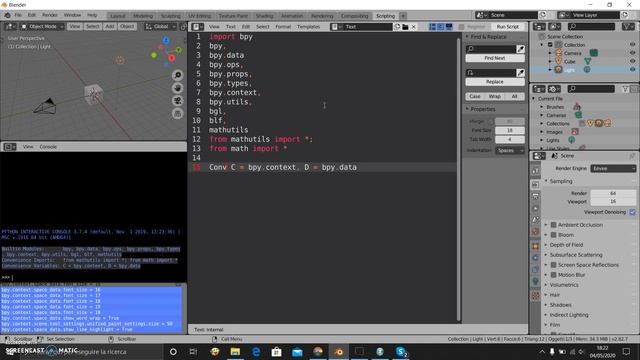Click the Camera object icon in outliner
Image resolution: width=640 pixels, height=360 pixels.
[558, 53]
